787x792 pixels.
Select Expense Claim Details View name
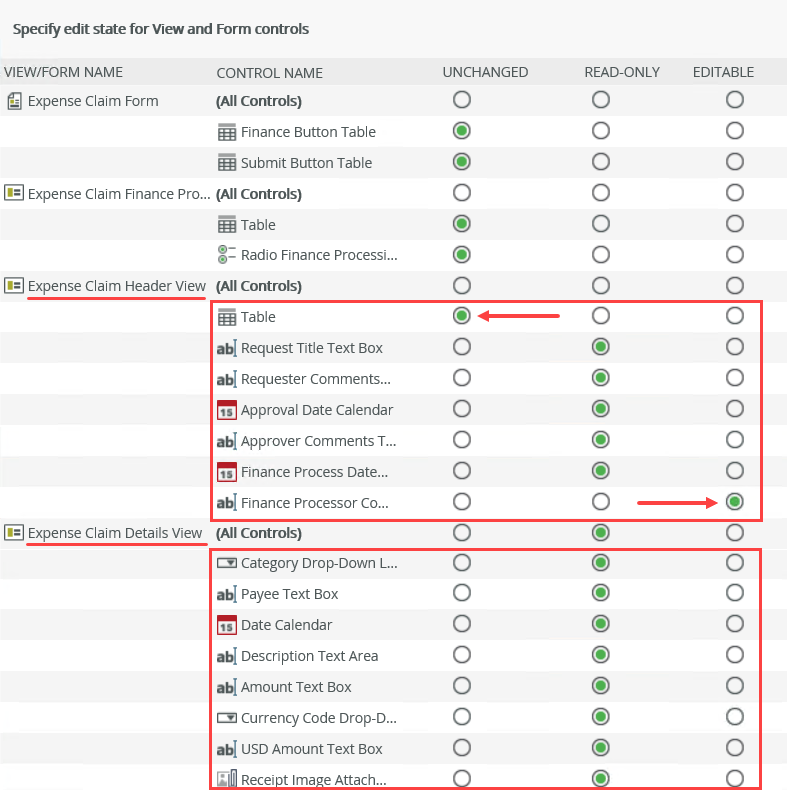coord(115,533)
